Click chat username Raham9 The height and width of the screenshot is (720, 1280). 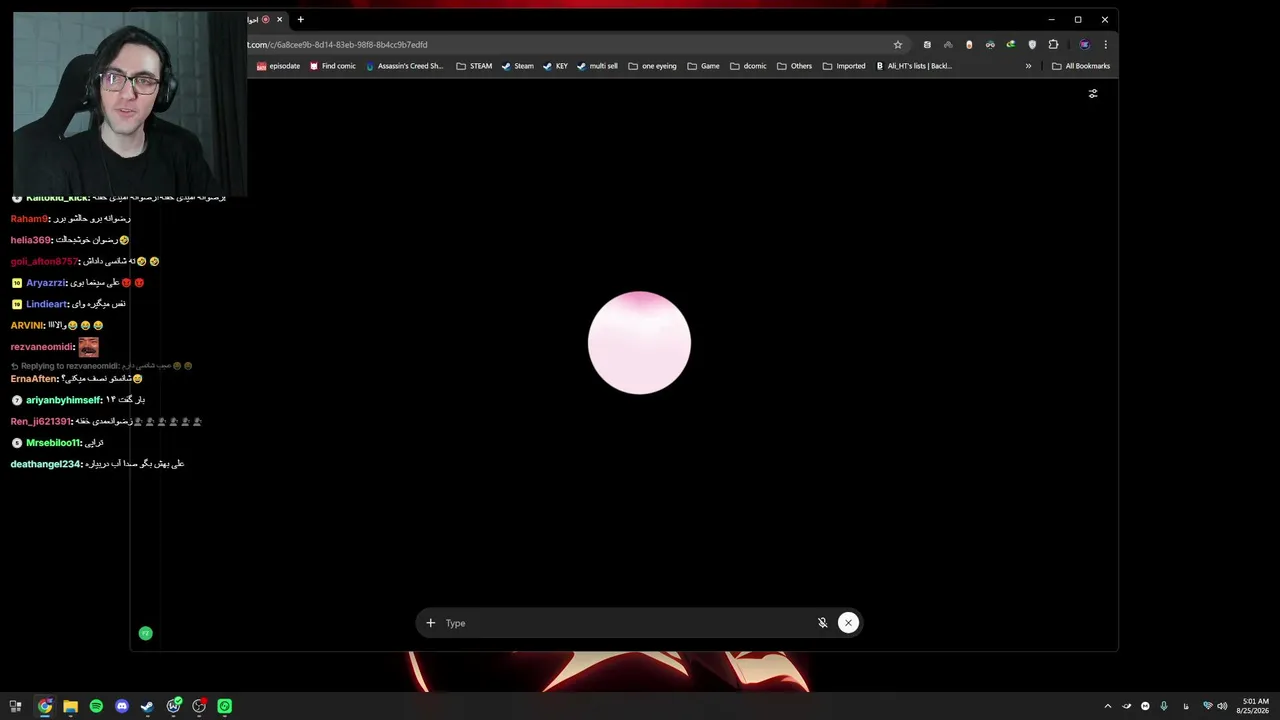[x=29, y=219]
